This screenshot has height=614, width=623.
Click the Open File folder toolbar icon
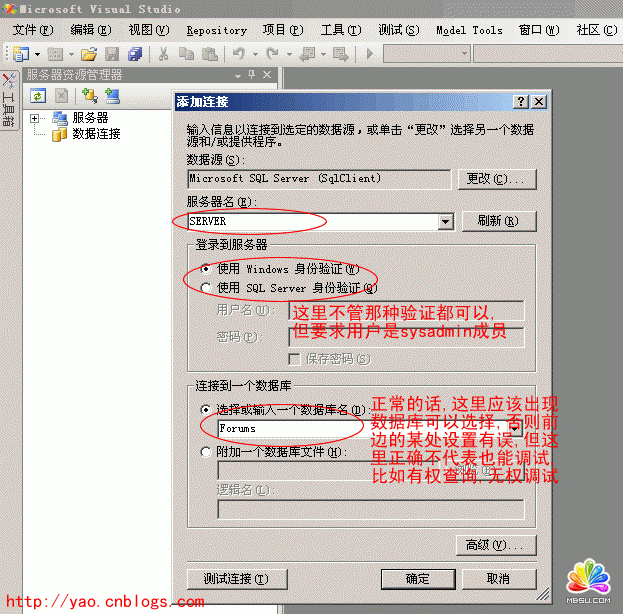pos(89,54)
